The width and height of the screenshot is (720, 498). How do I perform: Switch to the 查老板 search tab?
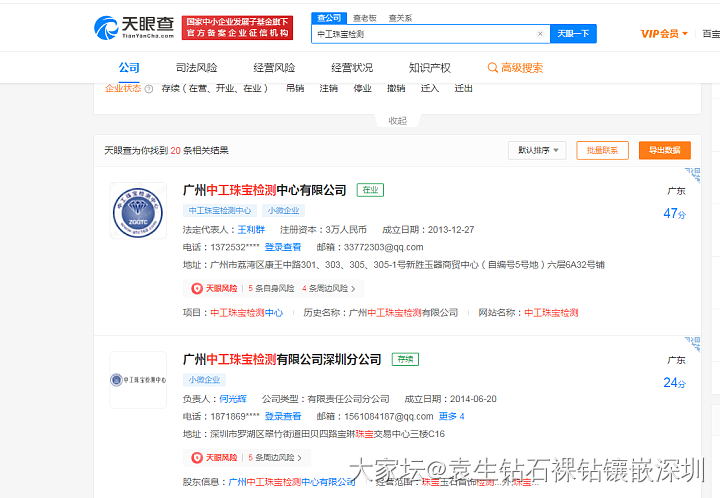click(x=364, y=18)
